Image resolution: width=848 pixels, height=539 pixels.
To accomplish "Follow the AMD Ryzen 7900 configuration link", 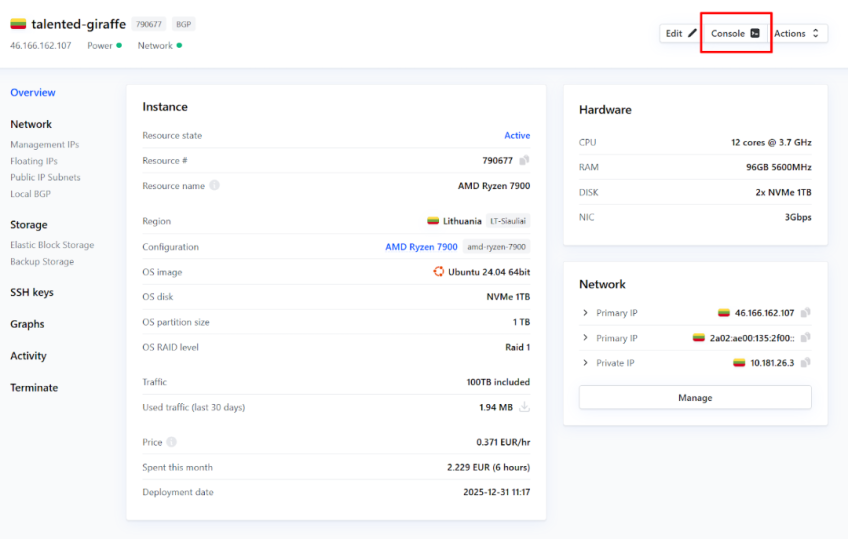I will pyautogui.click(x=421, y=247).
